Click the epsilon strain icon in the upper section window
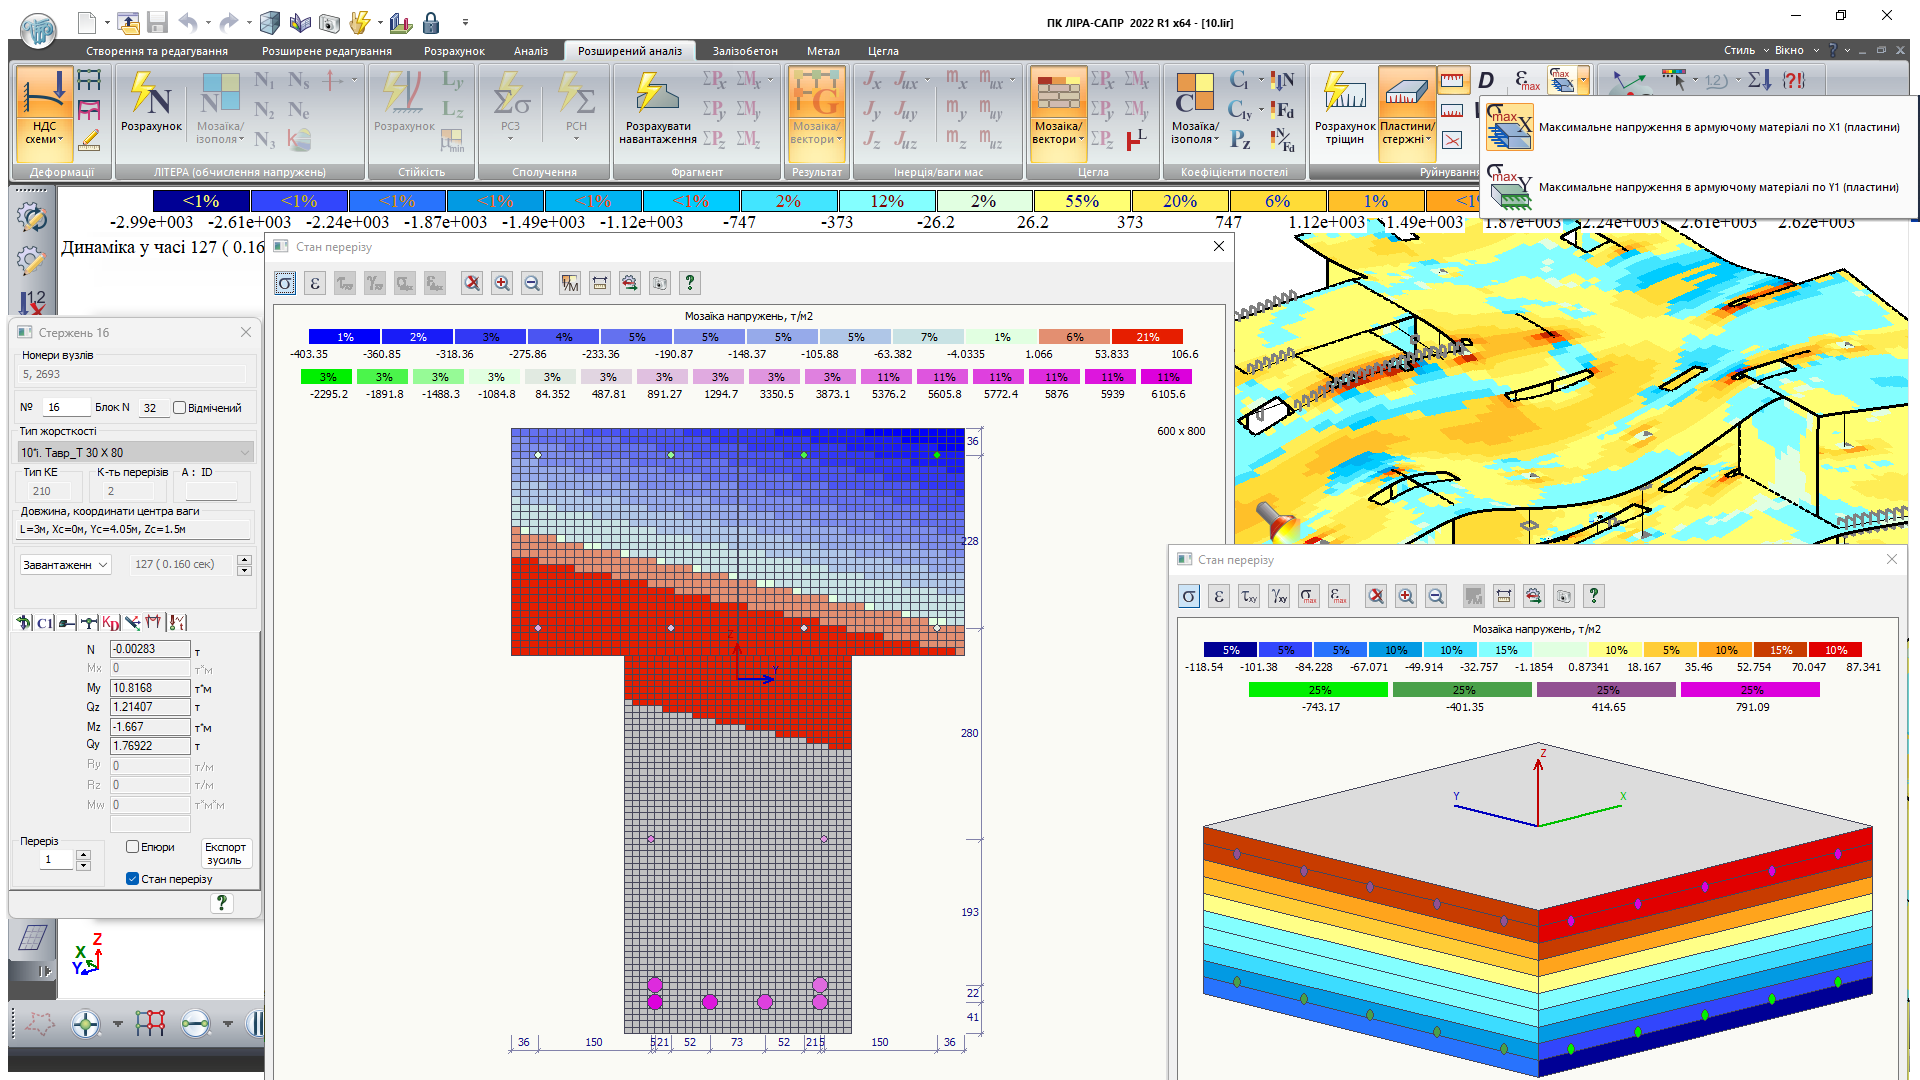 click(315, 284)
